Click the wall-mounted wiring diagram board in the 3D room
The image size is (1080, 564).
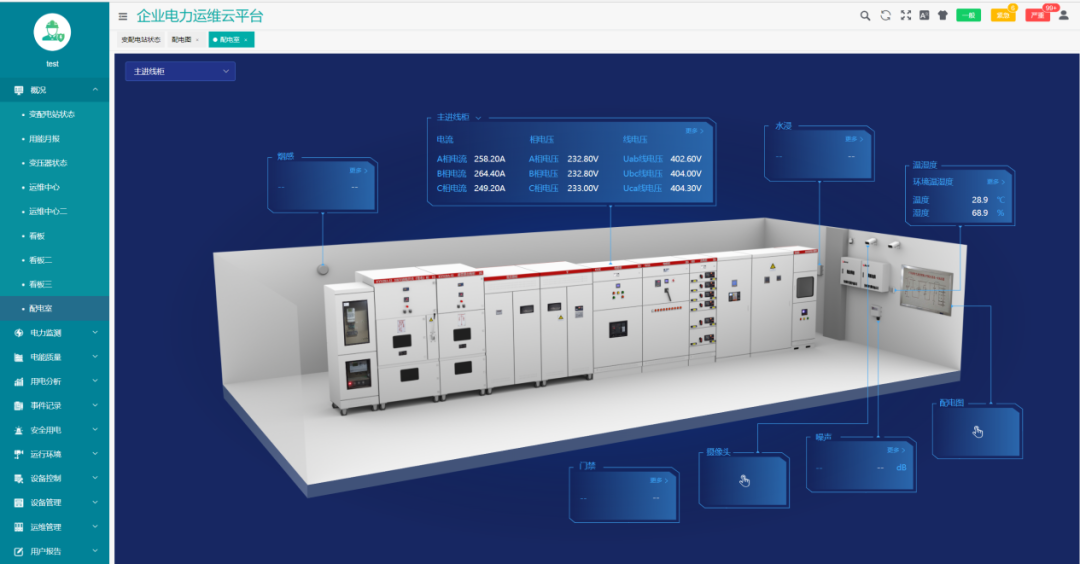pyautogui.click(x=927, y=289)
